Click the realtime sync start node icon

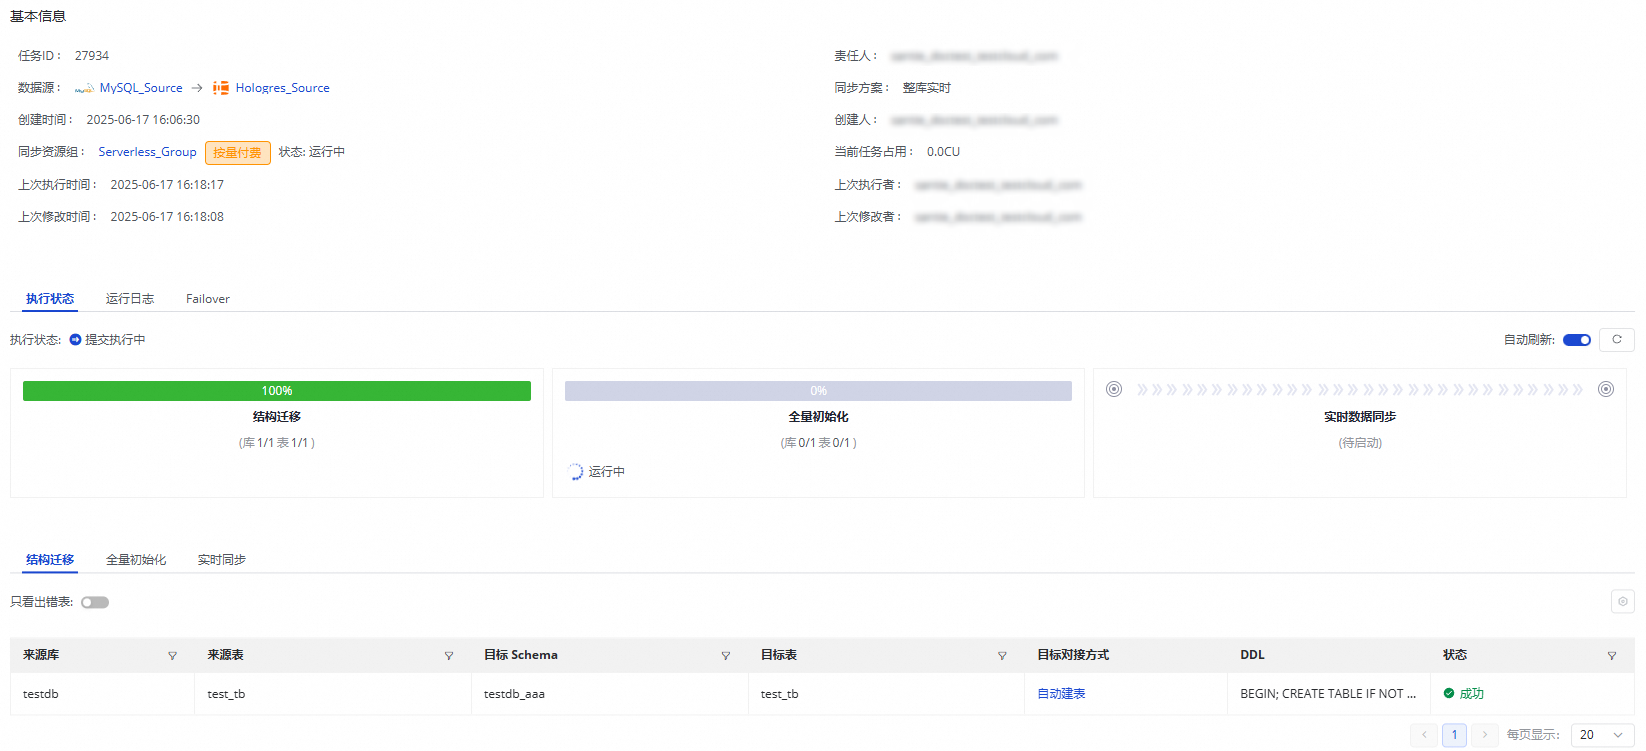point(1114,389)
